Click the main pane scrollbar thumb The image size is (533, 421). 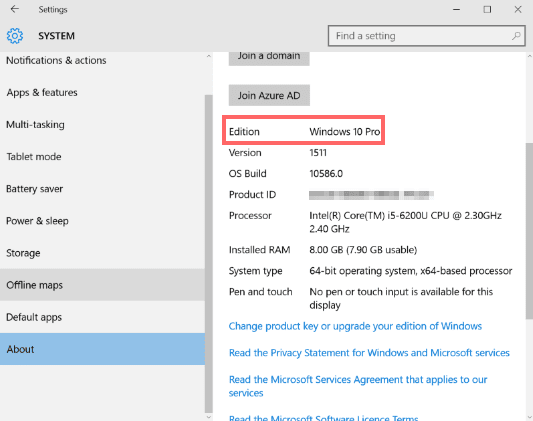coord(529,231)
